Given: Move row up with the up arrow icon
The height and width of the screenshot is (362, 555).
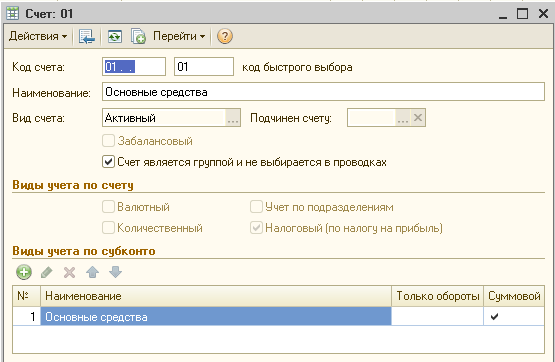Looking at the screenshot, I should point(92,272).
